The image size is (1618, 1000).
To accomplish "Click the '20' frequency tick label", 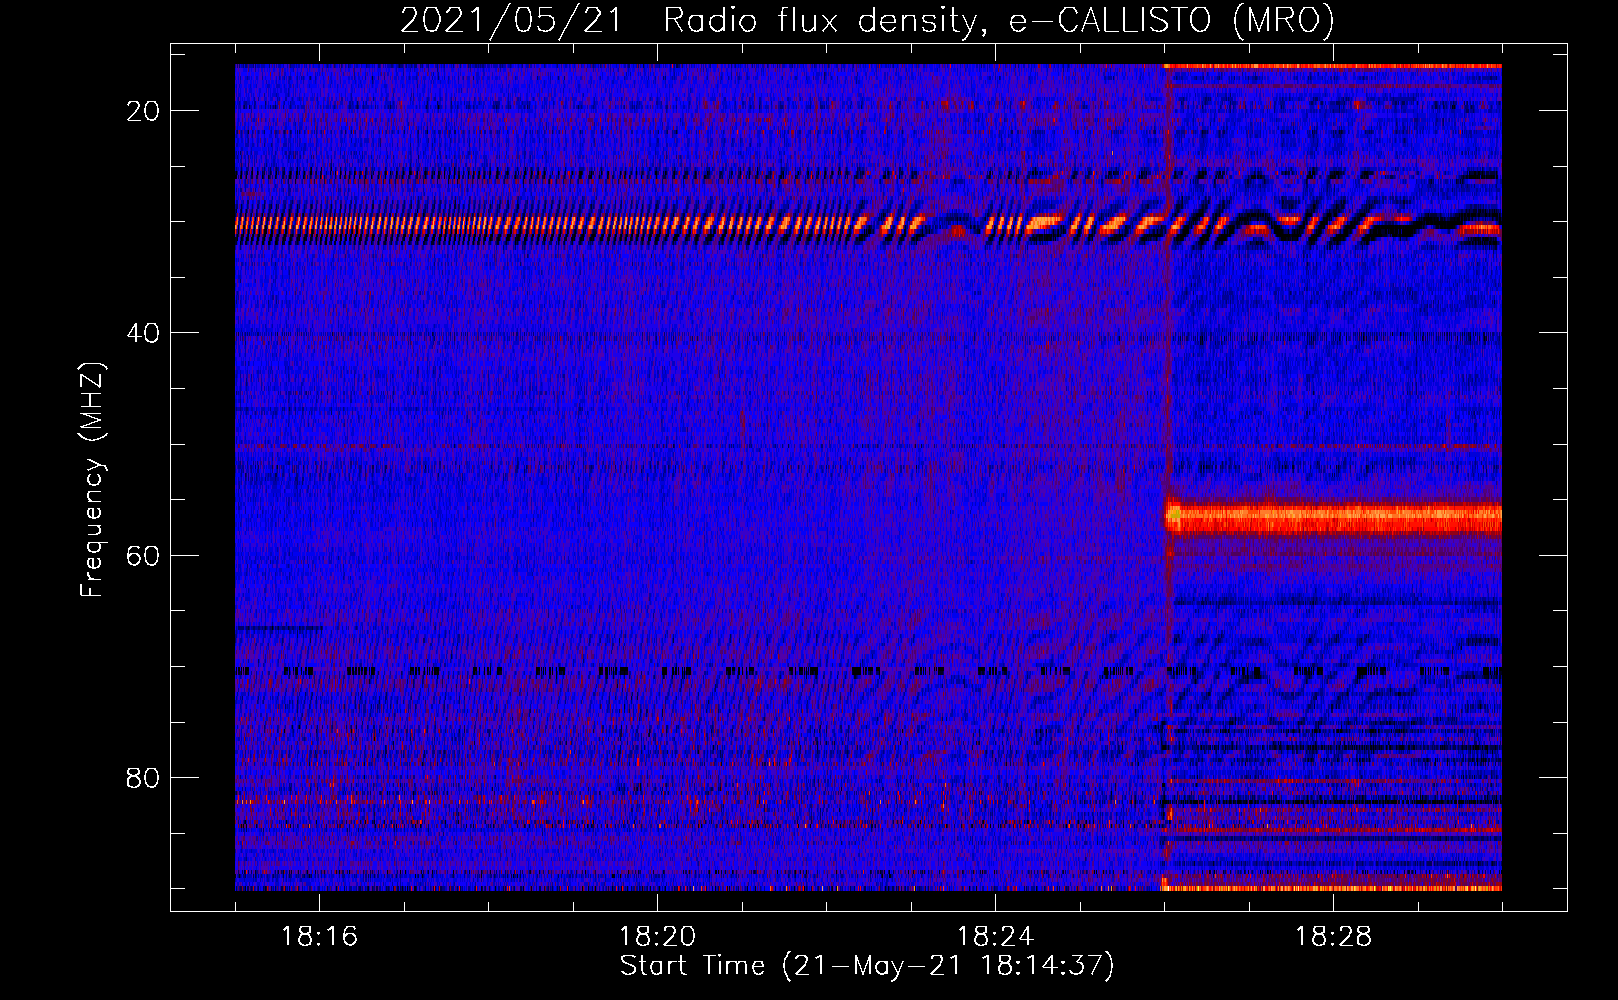I will 143,111.
